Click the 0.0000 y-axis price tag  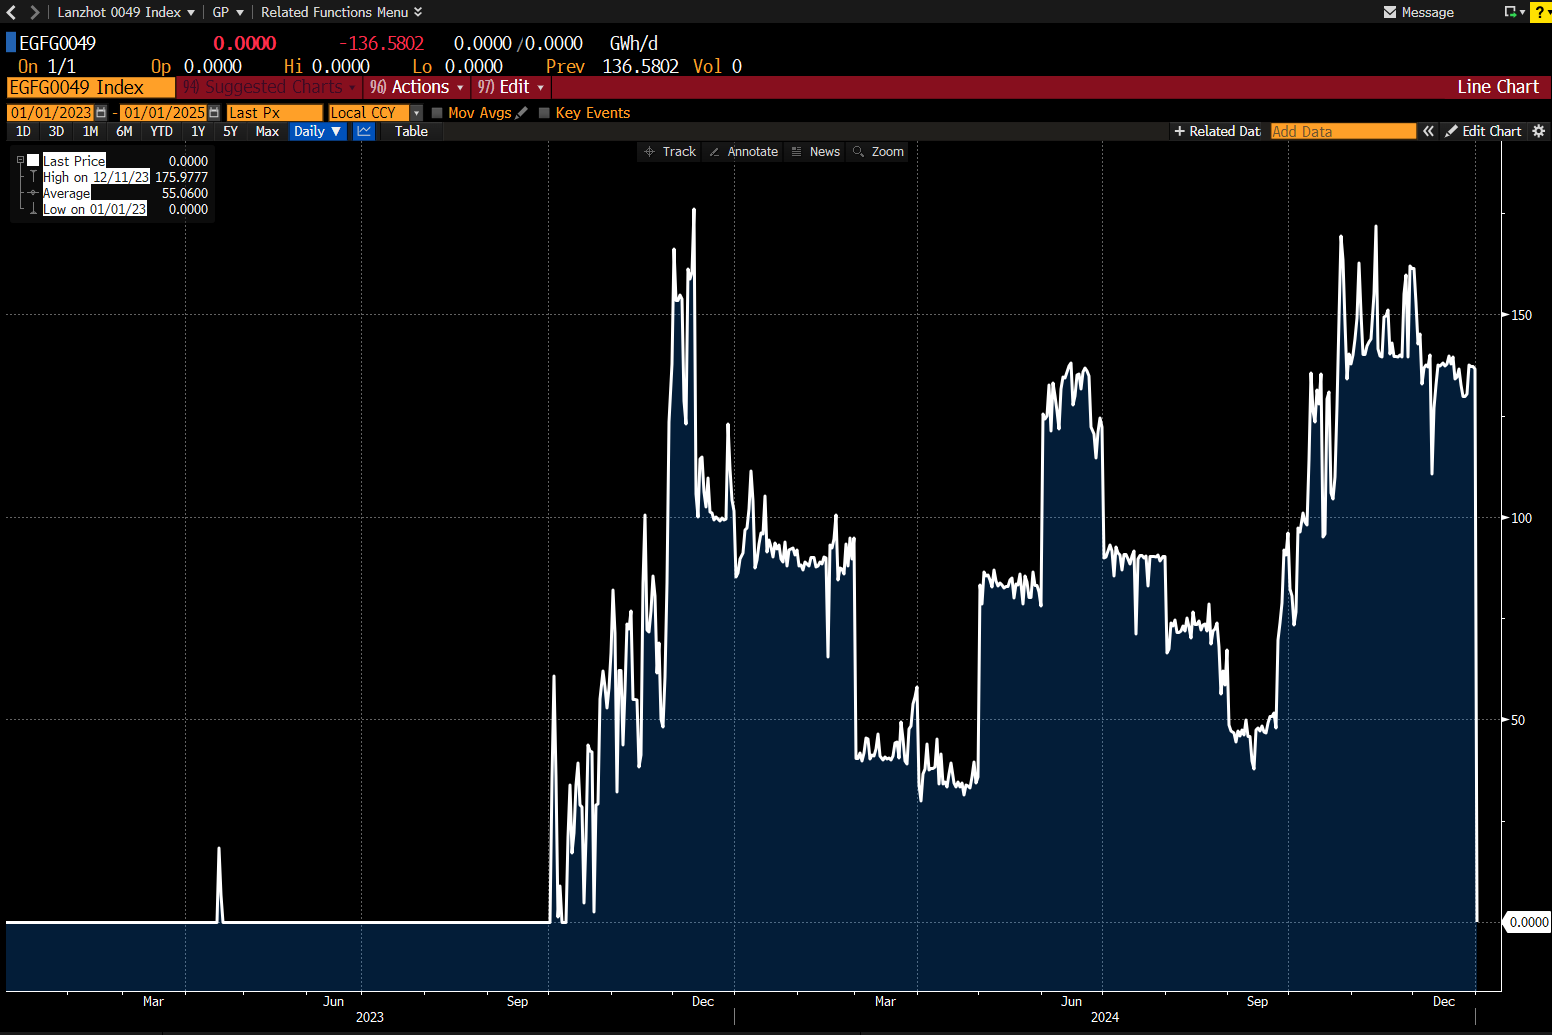[x=1529, y=922]
